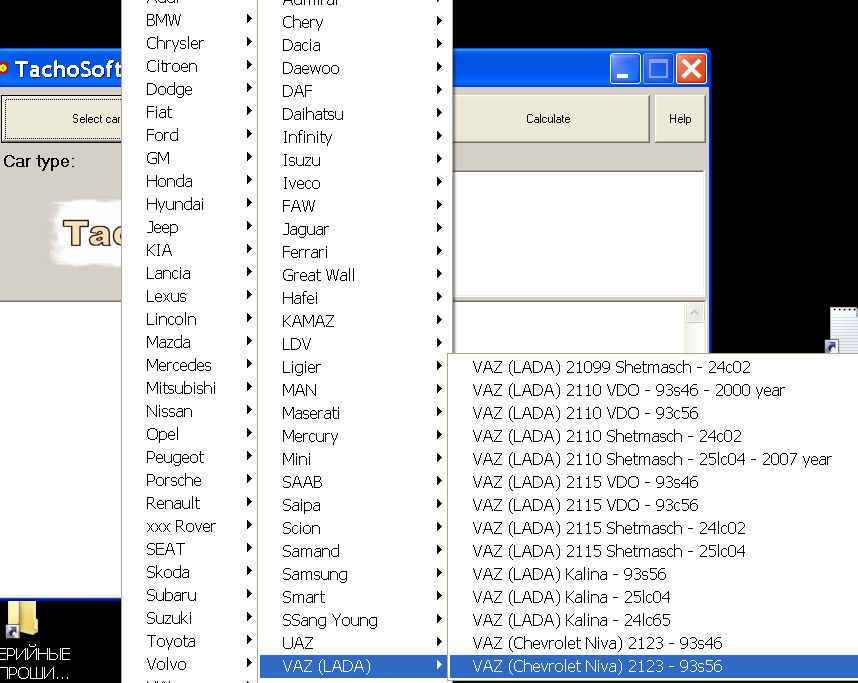Choose highlighted Chevrolet Niva 2123 - 93s56
Image resolution: width=858 pixels, height=683 pixels.
point(654,666)
